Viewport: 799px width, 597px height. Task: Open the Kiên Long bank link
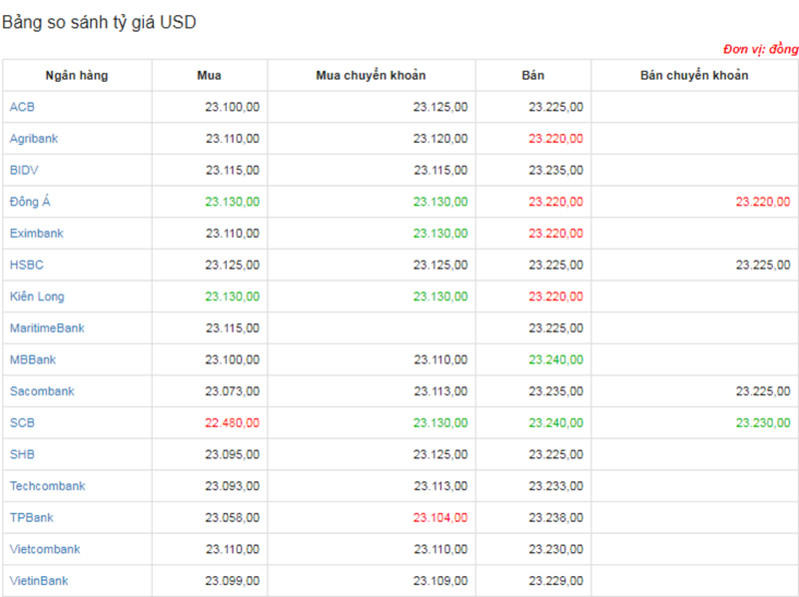coord(37,297)
